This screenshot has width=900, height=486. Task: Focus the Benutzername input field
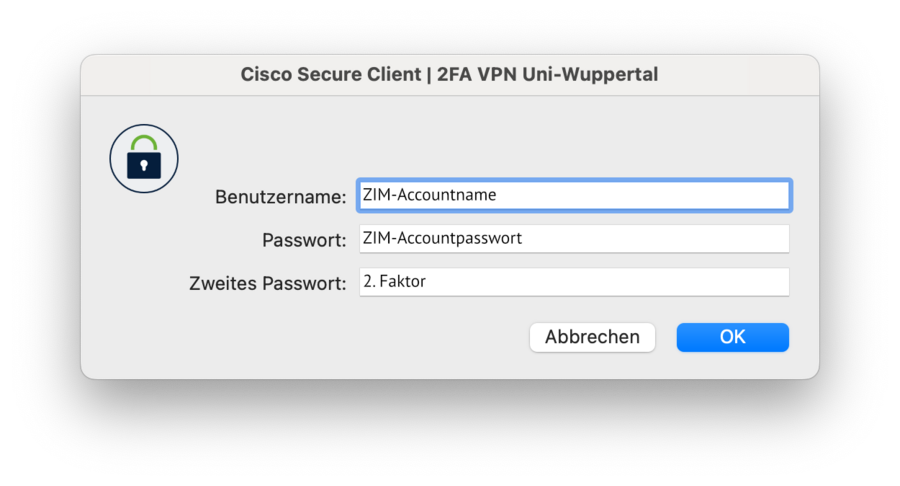click(574, 195)
